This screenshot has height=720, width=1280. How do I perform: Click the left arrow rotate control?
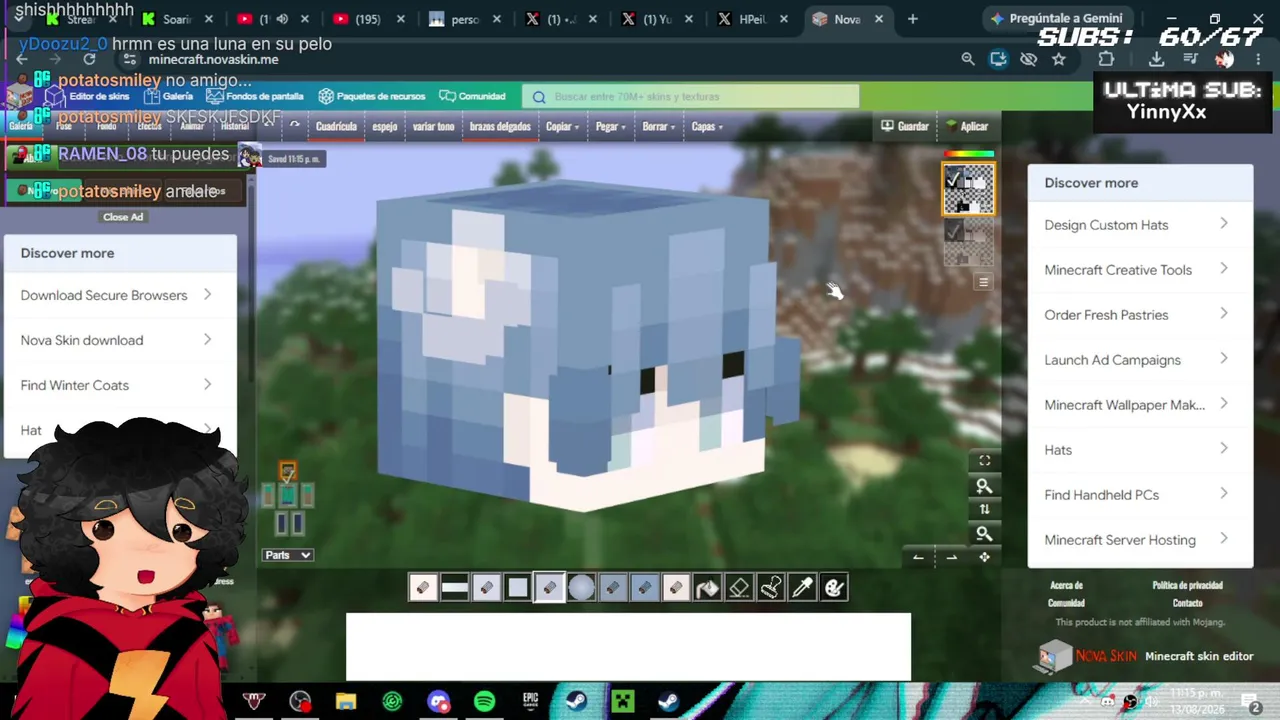click(x=918, y=557)
